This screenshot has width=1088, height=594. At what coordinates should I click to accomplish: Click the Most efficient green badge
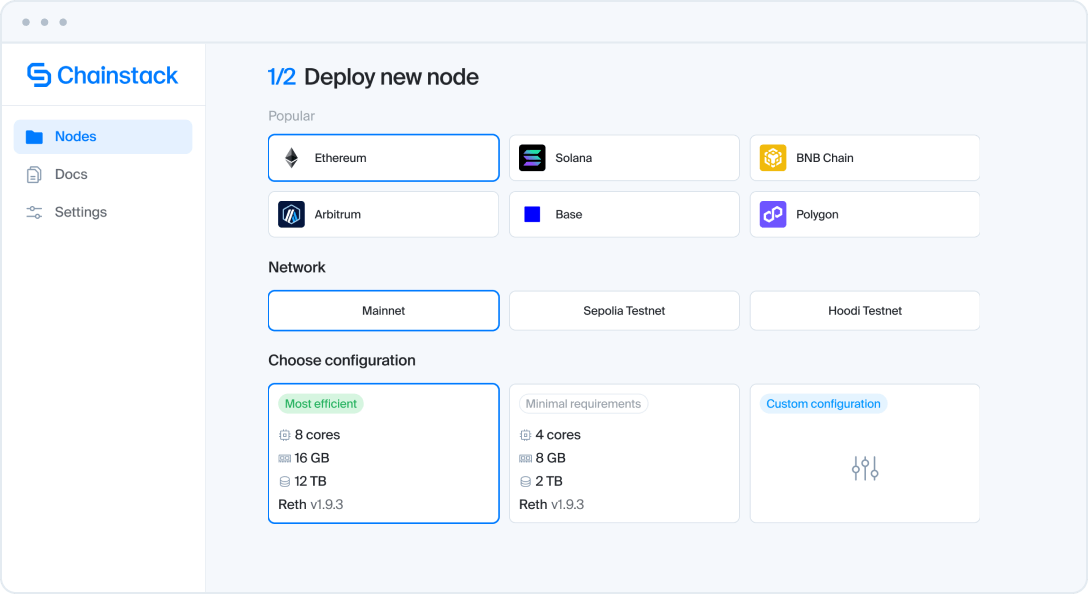point(321,404)
